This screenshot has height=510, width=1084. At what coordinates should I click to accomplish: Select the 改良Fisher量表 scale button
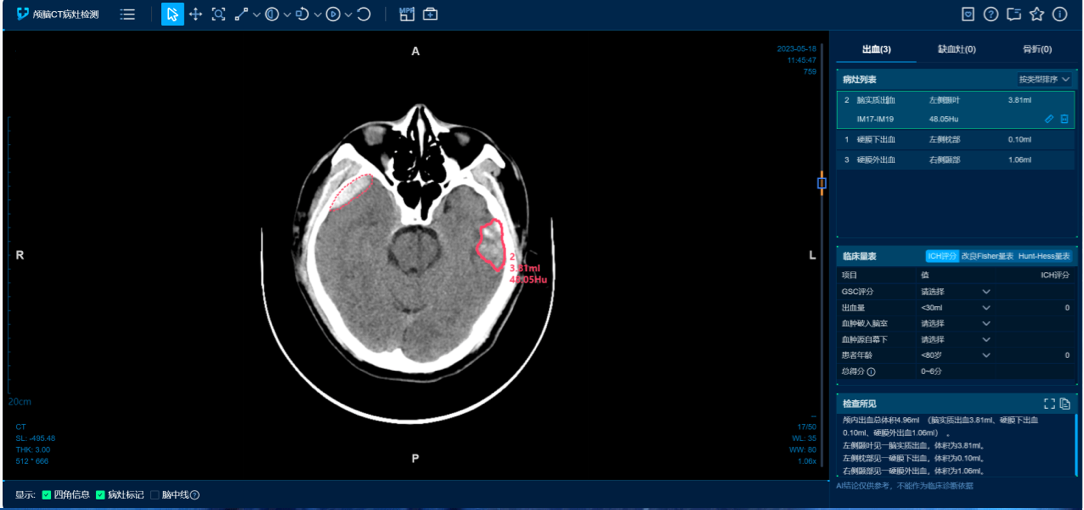tap(988, 256)
